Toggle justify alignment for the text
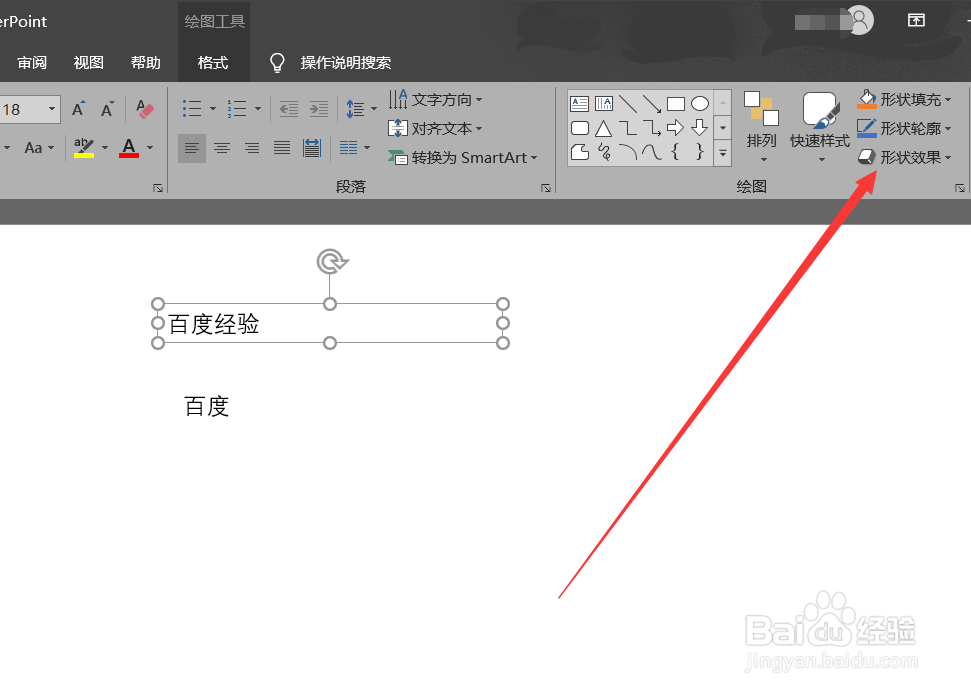971x695 pixels. pyautogui.click(x=282, y=148)
